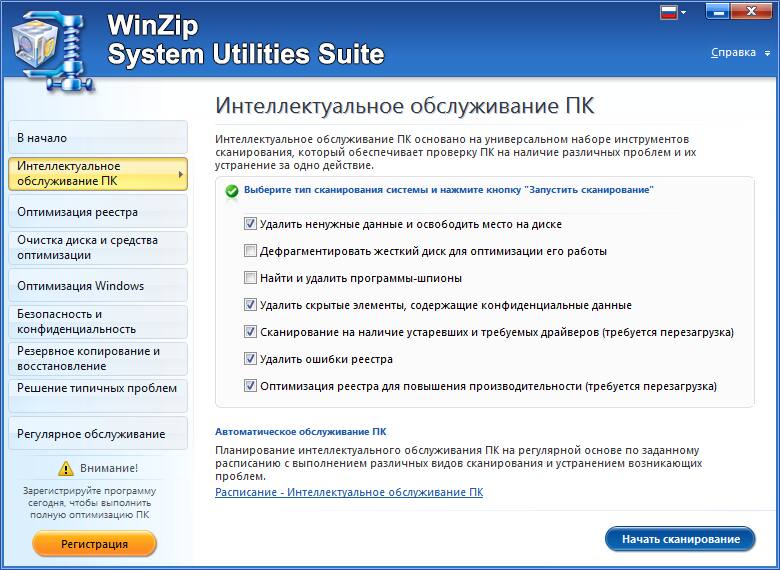780x570 pixels.
Task: Click the green checkmark shield icon
Action: (x=232, y=190)
